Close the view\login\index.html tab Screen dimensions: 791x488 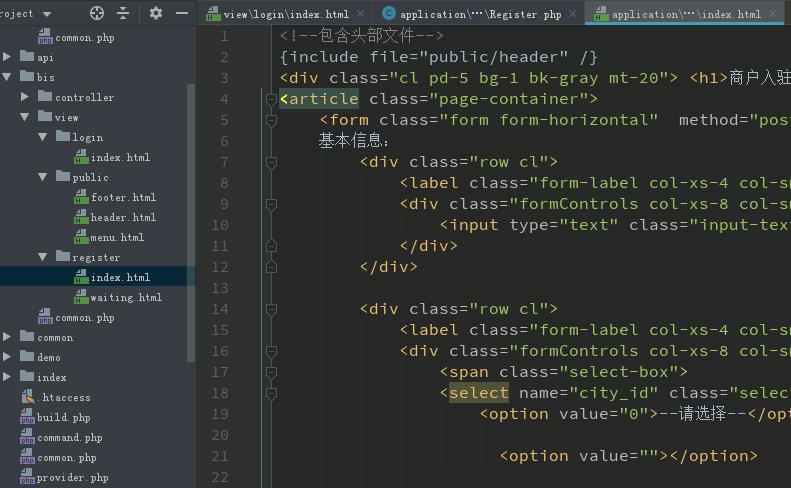click(x=360, y=14)
